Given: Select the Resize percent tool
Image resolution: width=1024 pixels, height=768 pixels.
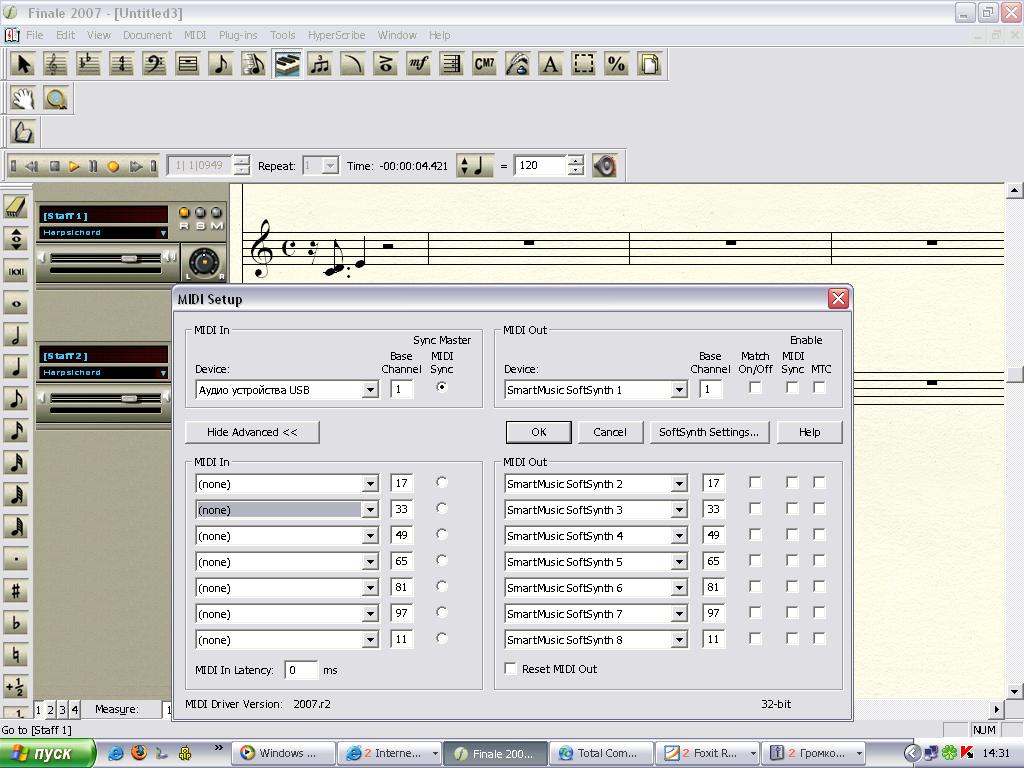Looking at the screenshot, I should [616, 64].
